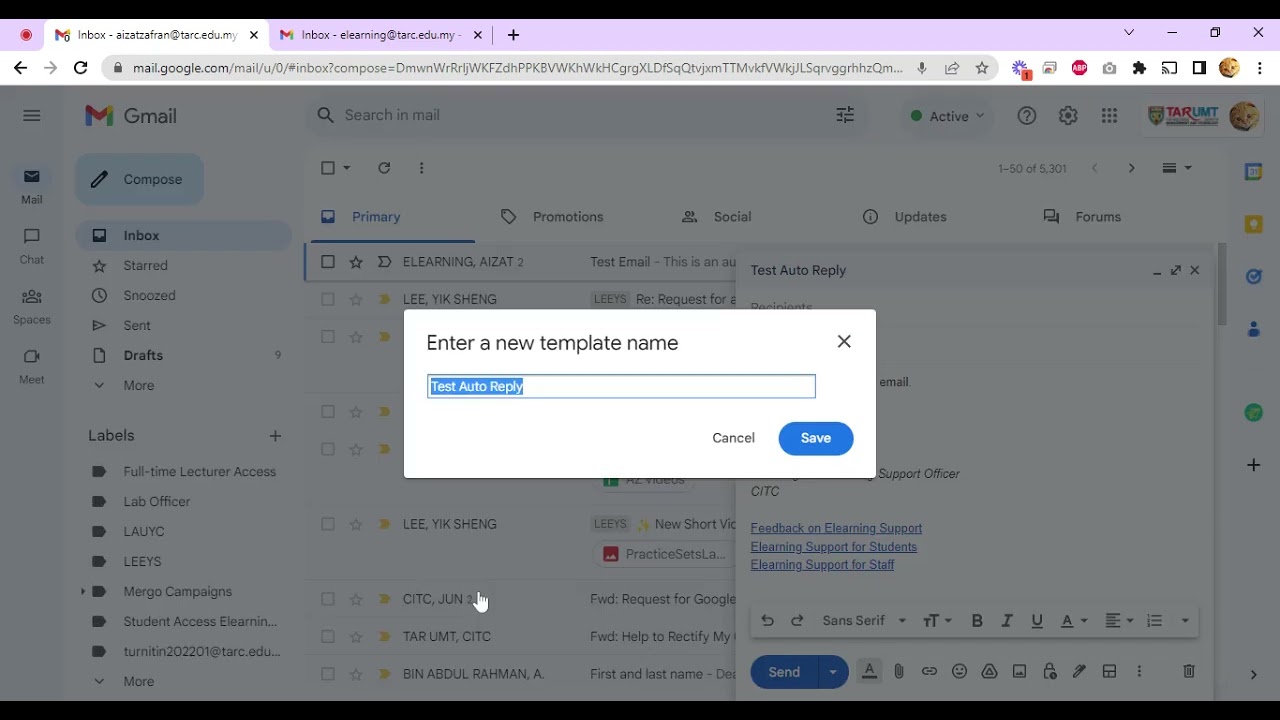Image resolution: width=1280 pixels, height=720 pixels.
Task: Select the CITC, JUN email checkbox
Action: (x=328, y=599)
